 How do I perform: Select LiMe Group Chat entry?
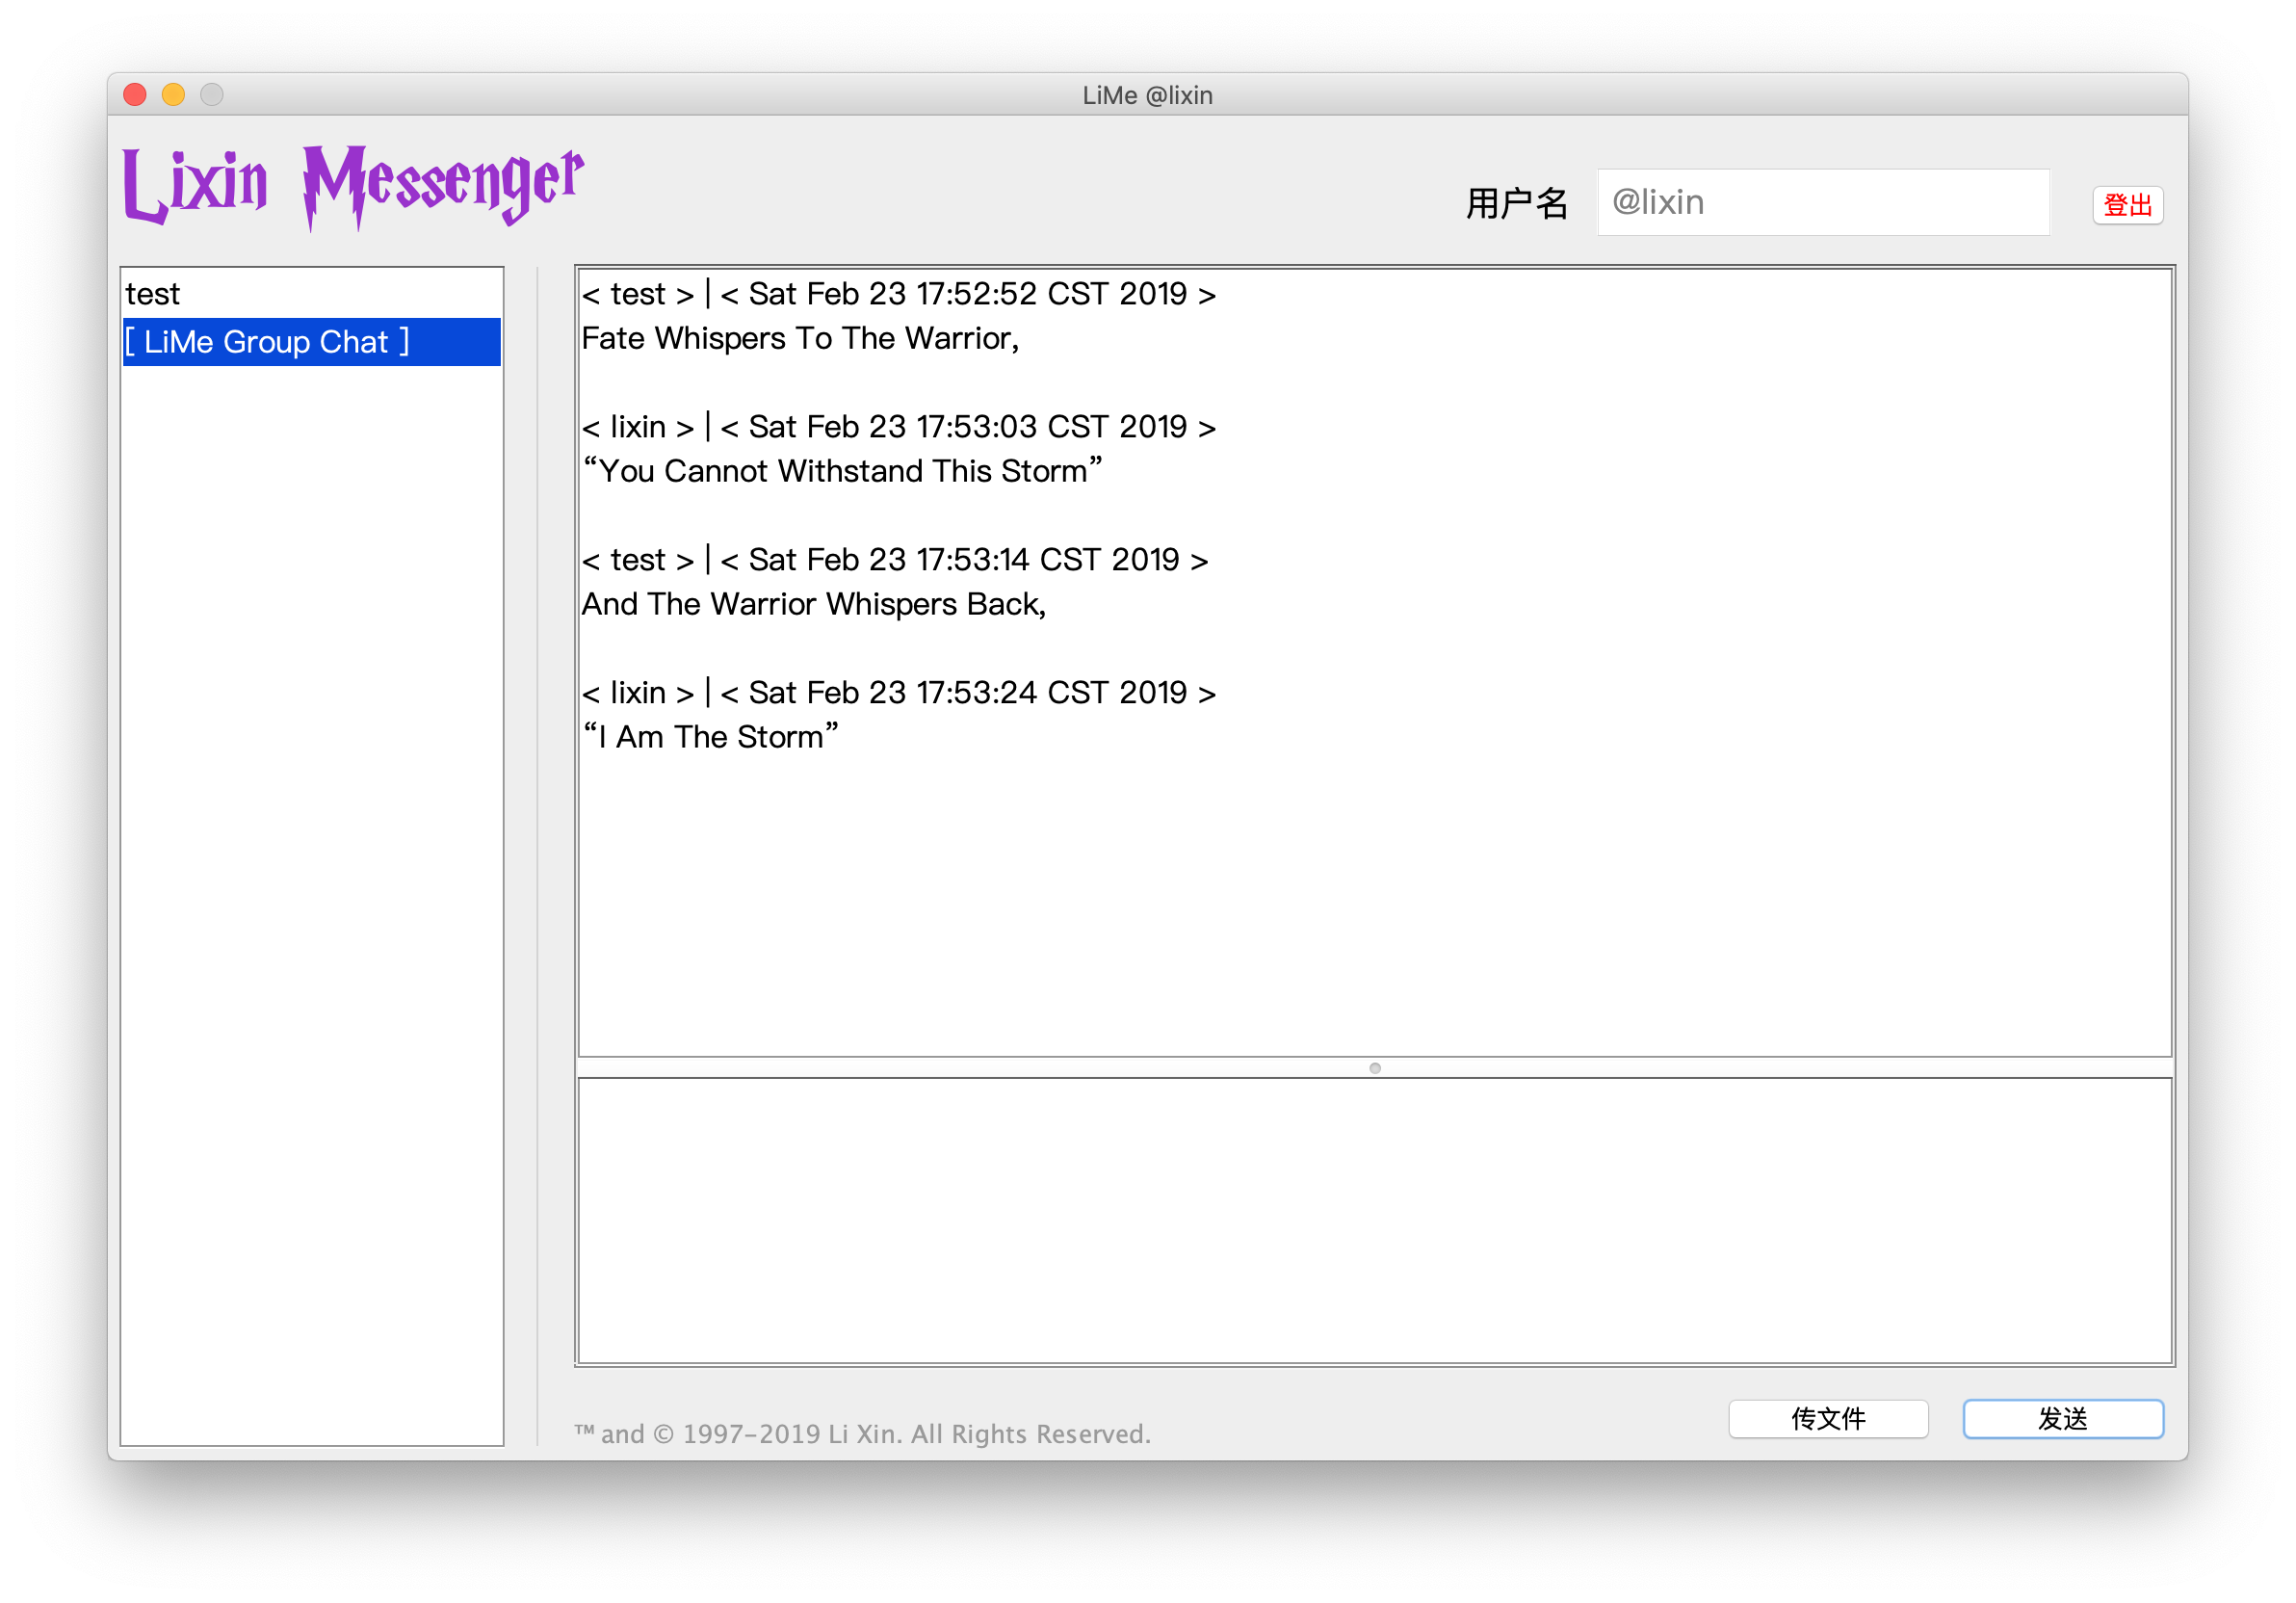coord(266,342)
